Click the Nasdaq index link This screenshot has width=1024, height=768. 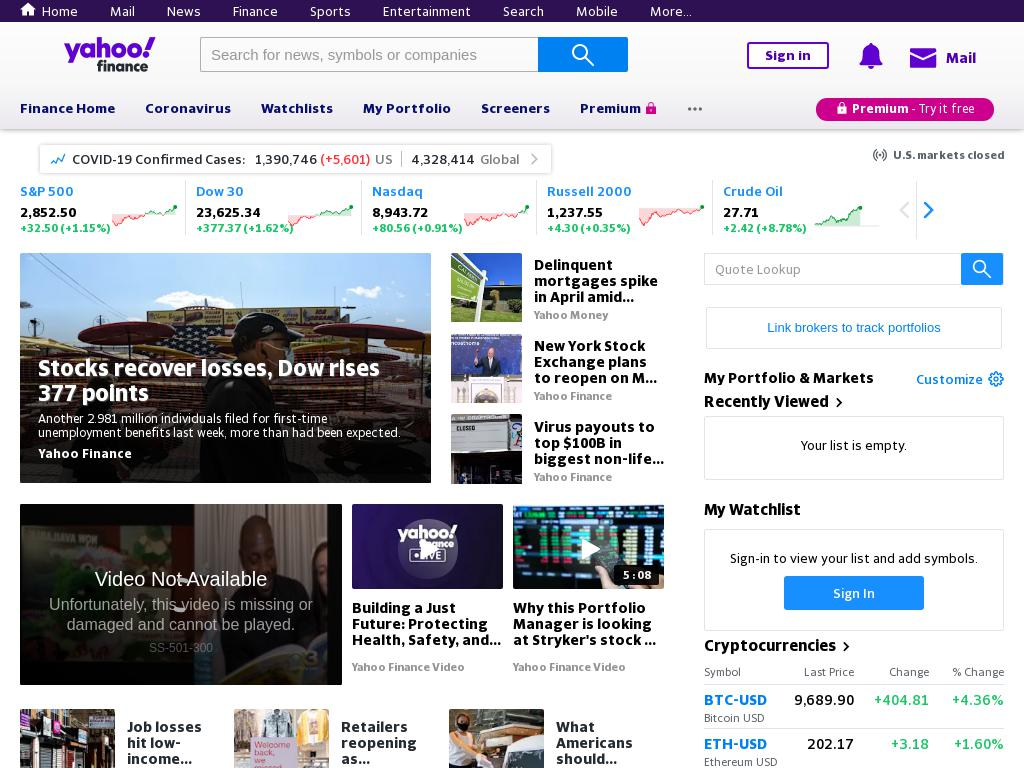397,191
